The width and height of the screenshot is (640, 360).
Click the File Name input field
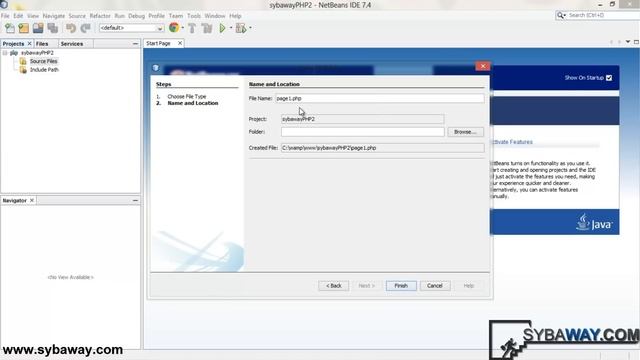pos(380,98)
